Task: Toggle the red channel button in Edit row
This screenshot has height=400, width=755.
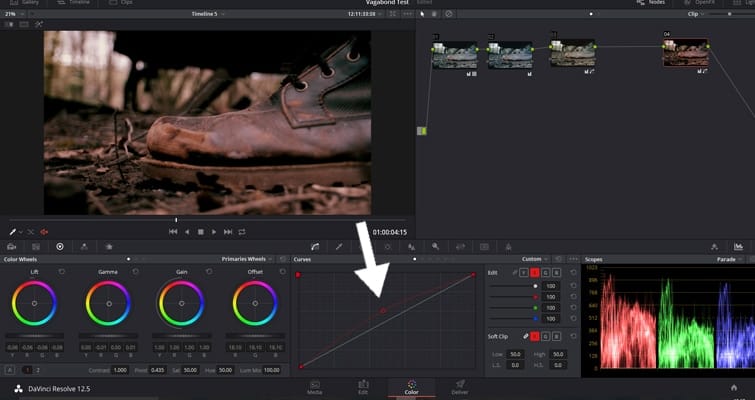Action: click(535, 272)
